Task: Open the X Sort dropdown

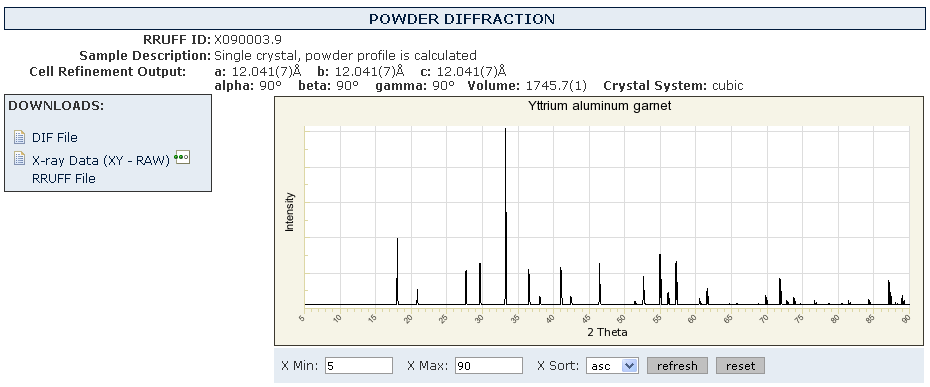Action: pyautogui.click(x=612, y=366)
